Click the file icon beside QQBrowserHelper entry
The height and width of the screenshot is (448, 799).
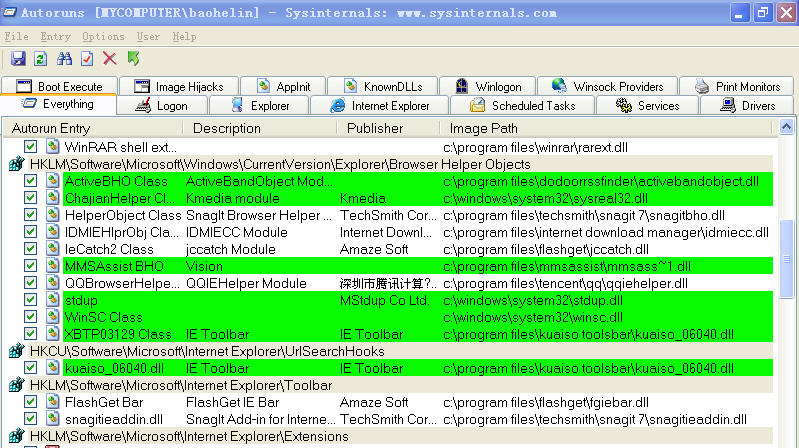coord(52,283)
